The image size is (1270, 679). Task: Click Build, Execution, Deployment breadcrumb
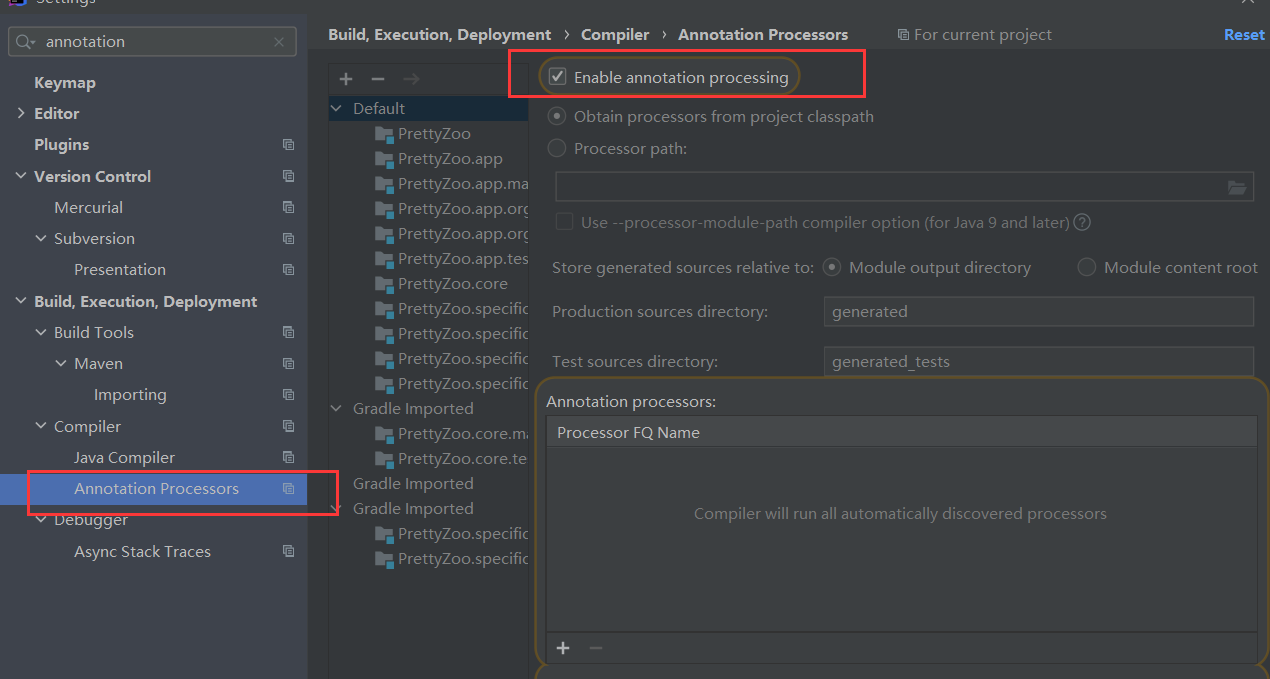(x=439, y=35)
